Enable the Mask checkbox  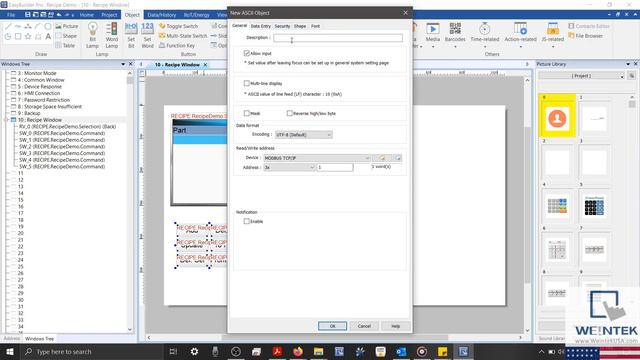247,113
